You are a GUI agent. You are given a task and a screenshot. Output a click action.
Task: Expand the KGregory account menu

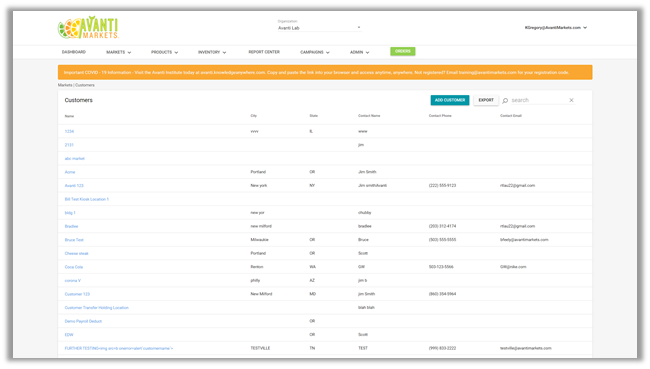pos(555,28)
